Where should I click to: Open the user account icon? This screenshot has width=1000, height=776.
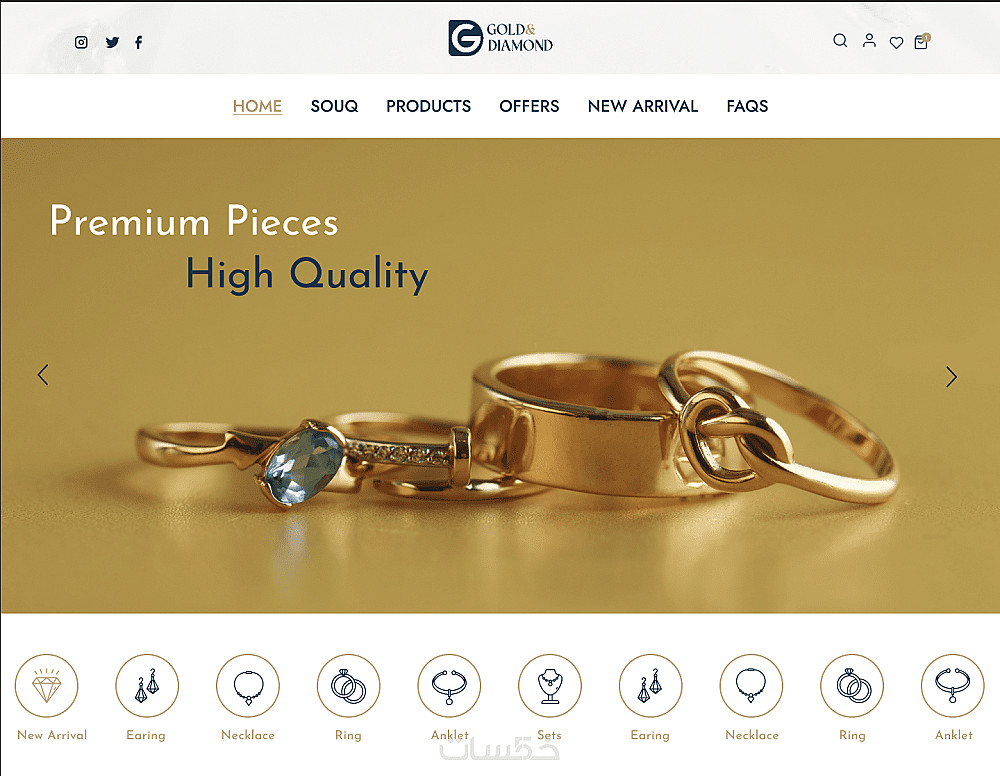point(869,40)
